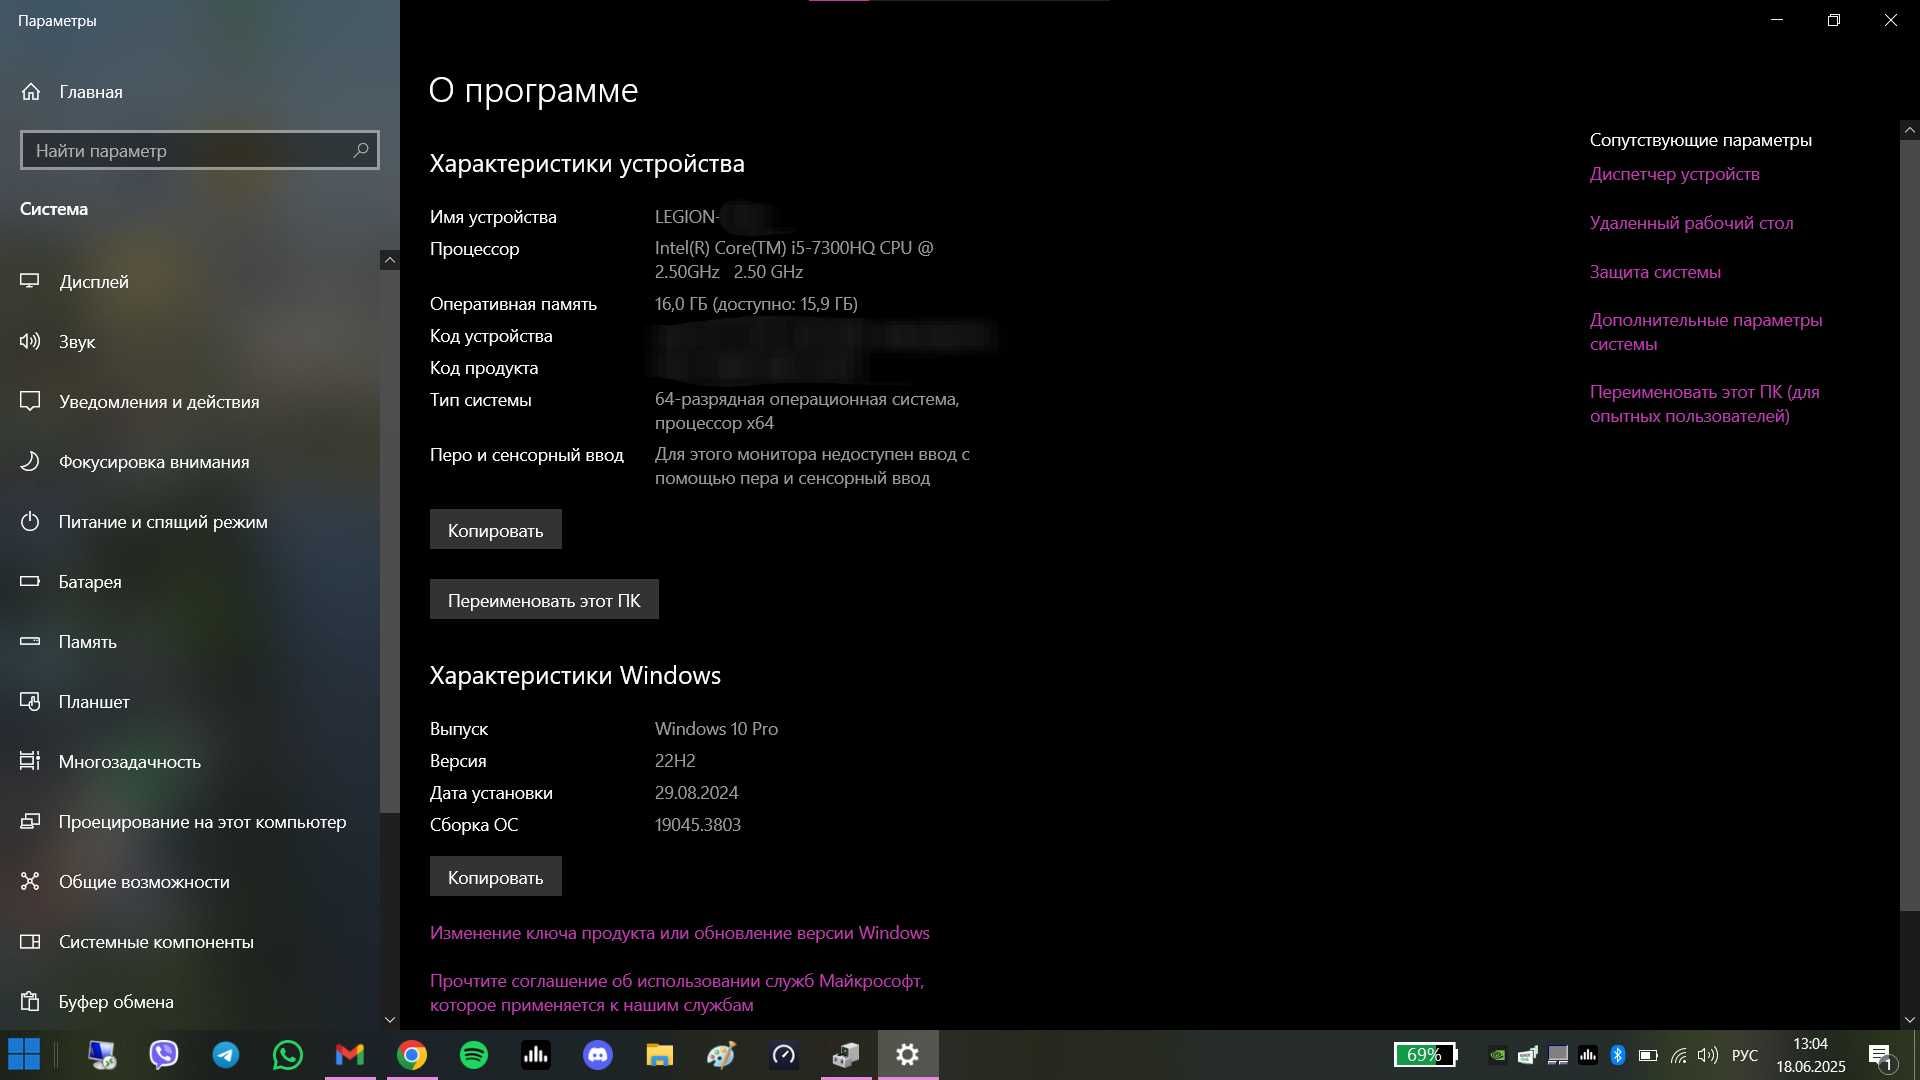
Task: Open the computer-icon app before the Settings gear
Action: coord(846,1055)
